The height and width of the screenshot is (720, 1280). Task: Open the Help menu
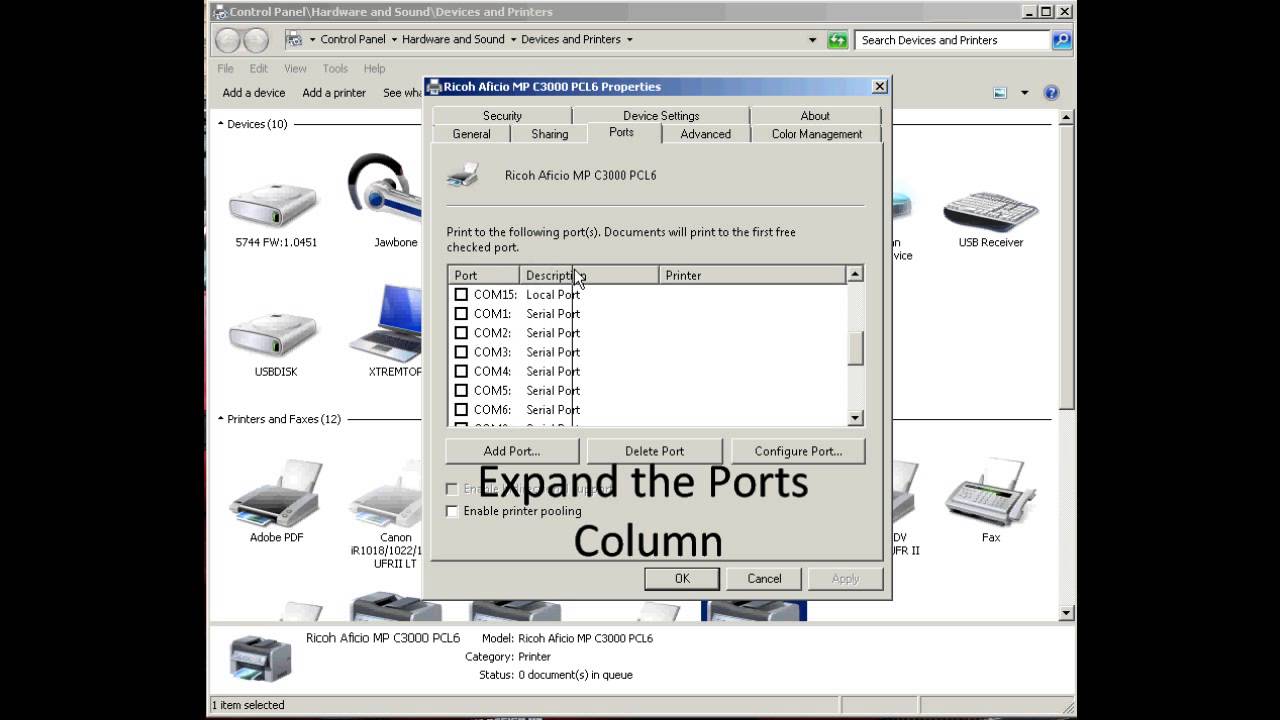point(374,69)
